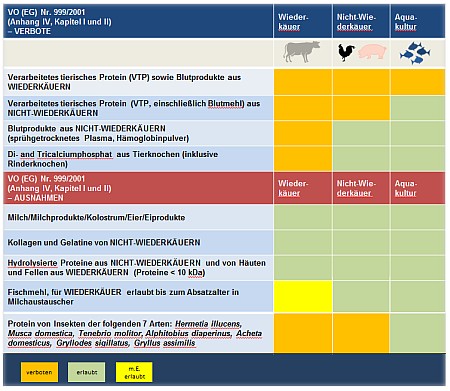
Task: Click 'Milch/Milchprodukte/Kolostrum/Eier/Eiprodukte' row text
Action: click(96, 218)
